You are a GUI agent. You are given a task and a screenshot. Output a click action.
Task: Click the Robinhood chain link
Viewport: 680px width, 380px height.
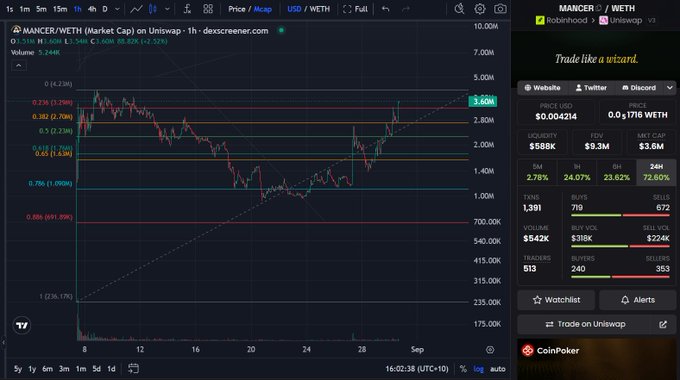562,20
